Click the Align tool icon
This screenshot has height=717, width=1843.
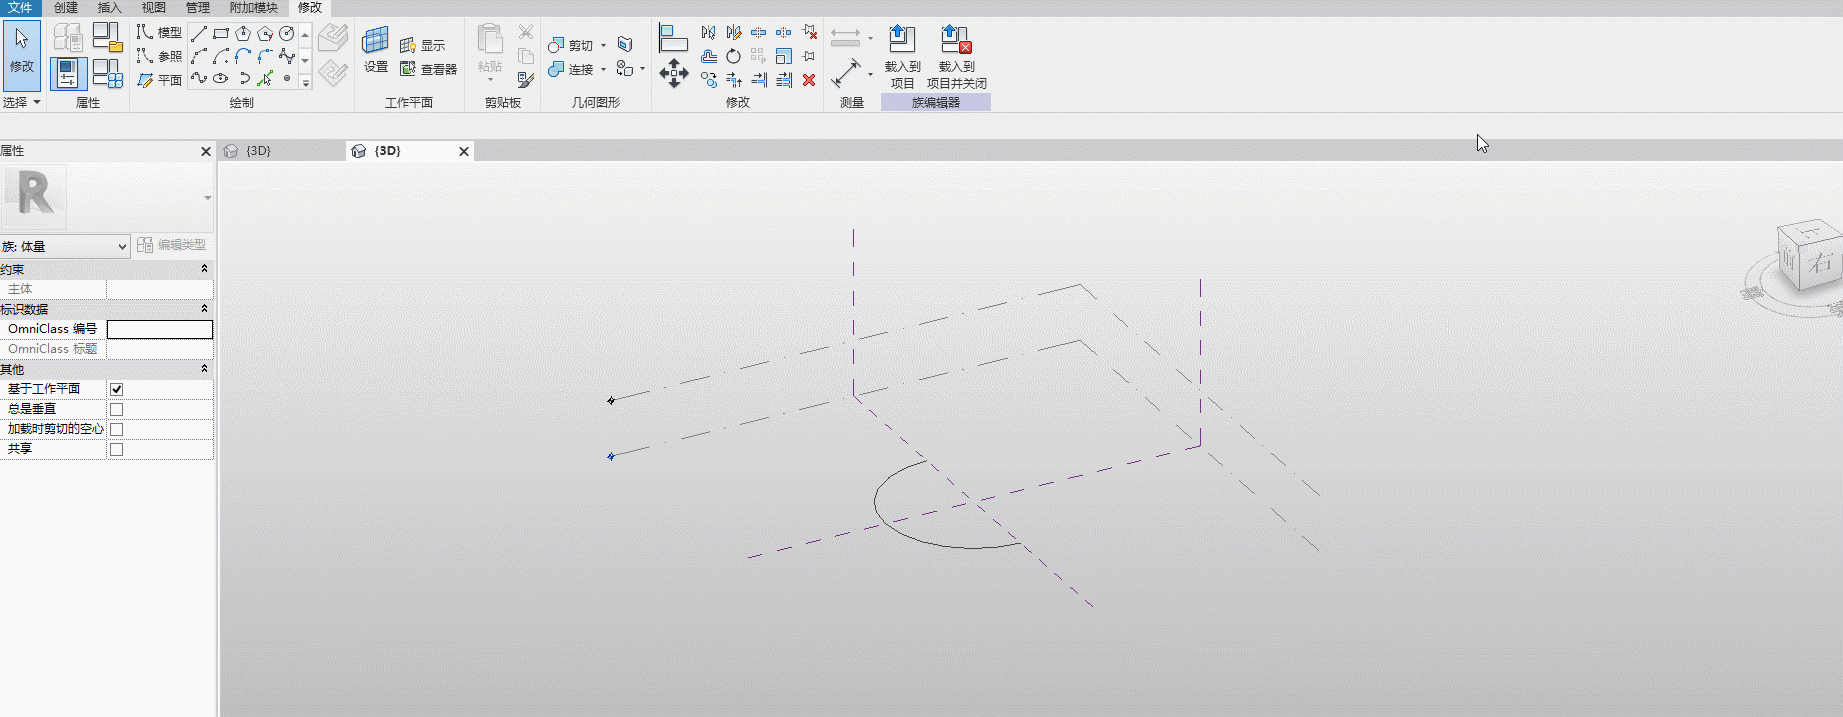point(673,38)
